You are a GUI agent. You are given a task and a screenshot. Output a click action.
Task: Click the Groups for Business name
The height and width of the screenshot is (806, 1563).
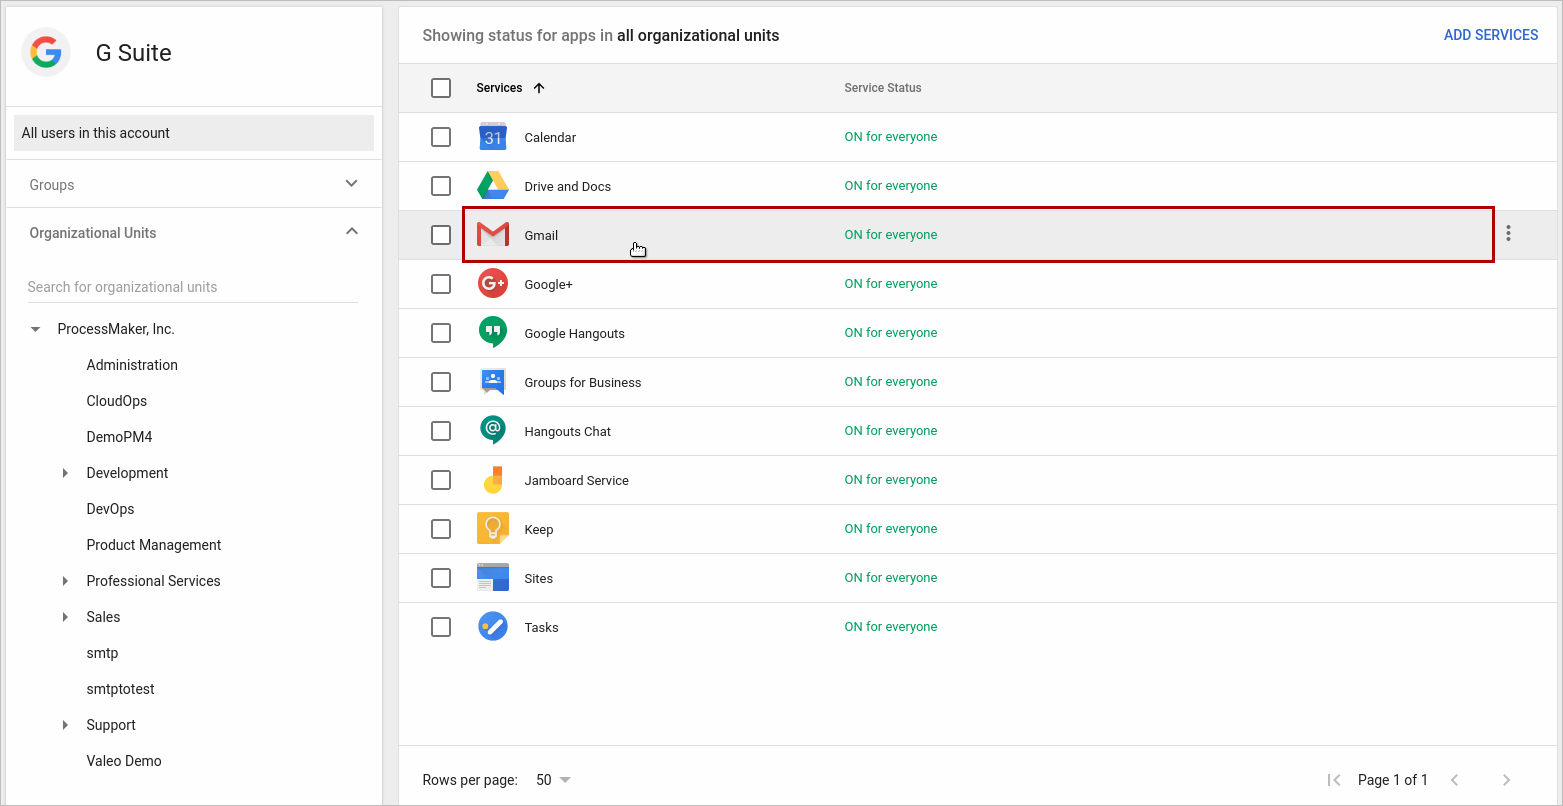583,382
